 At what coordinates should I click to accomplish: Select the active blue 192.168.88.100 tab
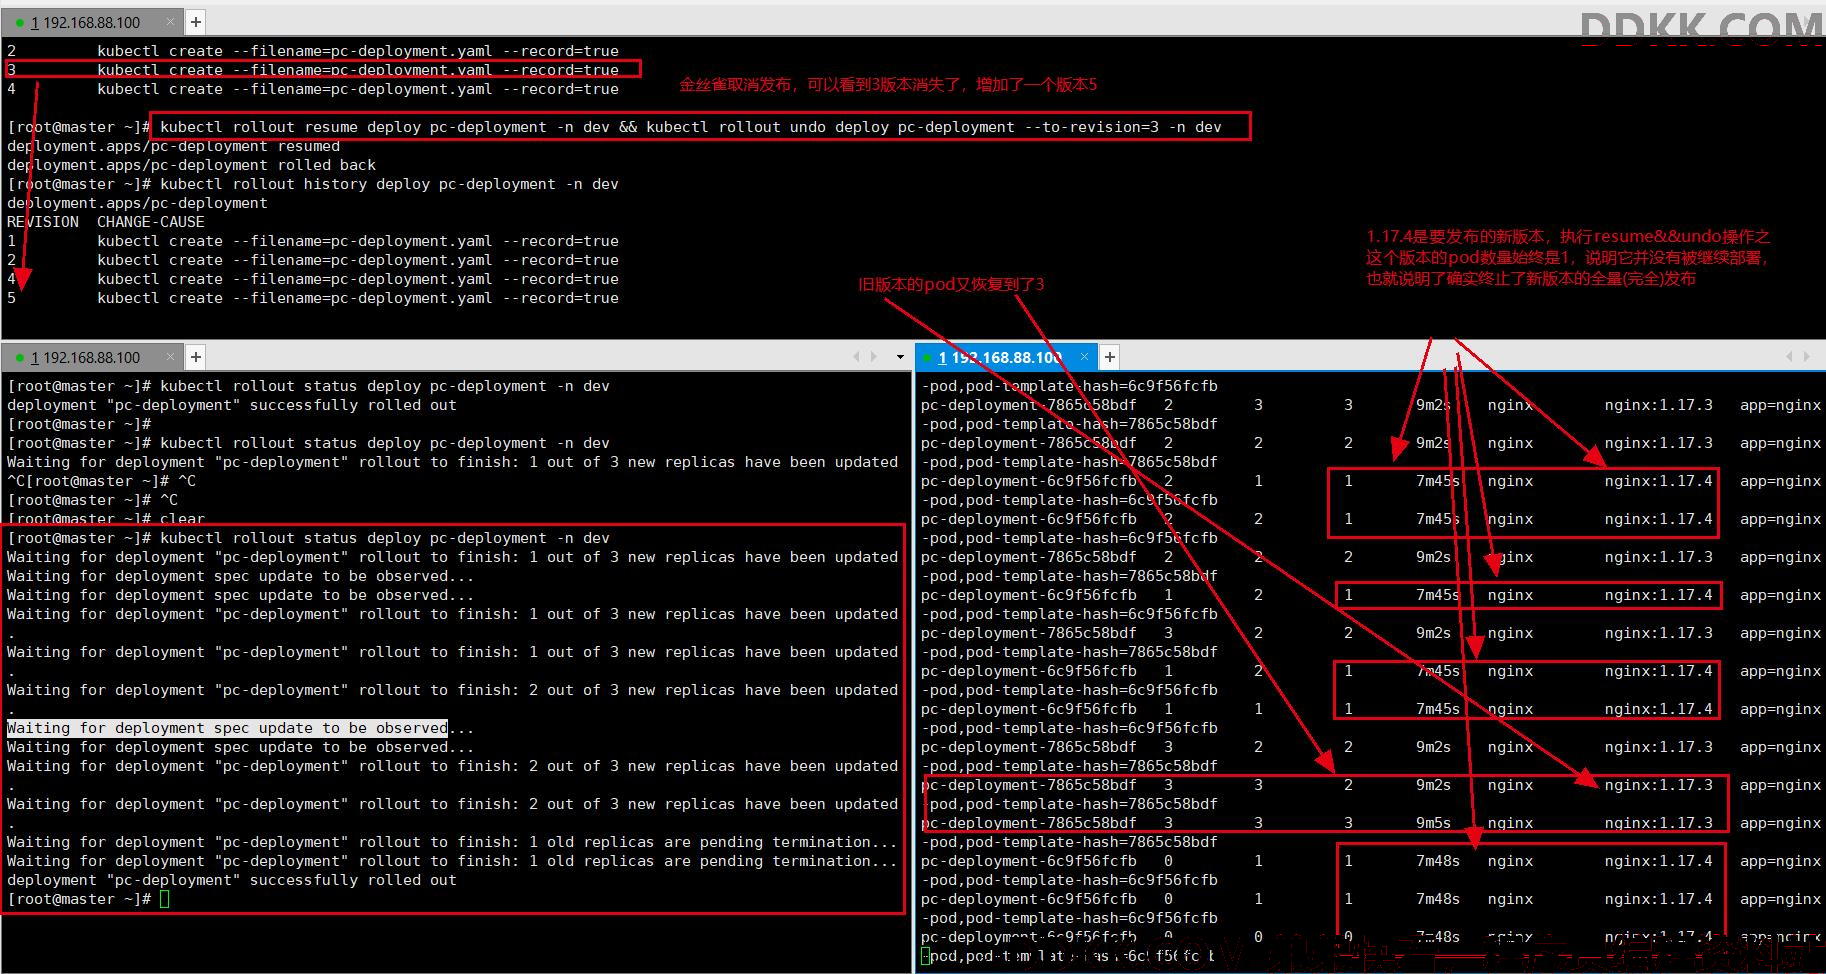pyautogui.click(x=1006, y=357)
